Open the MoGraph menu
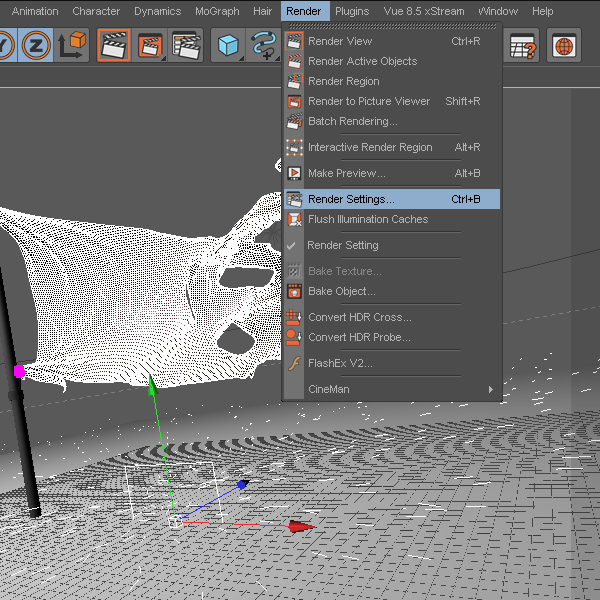Viewport: 600px width, 600px height. [x=217, y=11]
